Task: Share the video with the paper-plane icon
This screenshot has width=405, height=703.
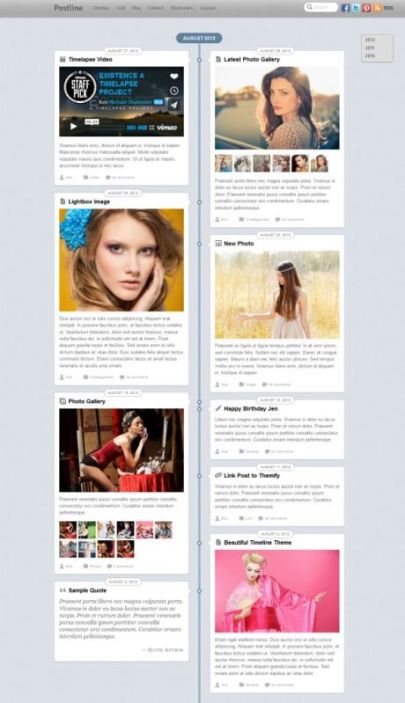Action: [174, 105]
